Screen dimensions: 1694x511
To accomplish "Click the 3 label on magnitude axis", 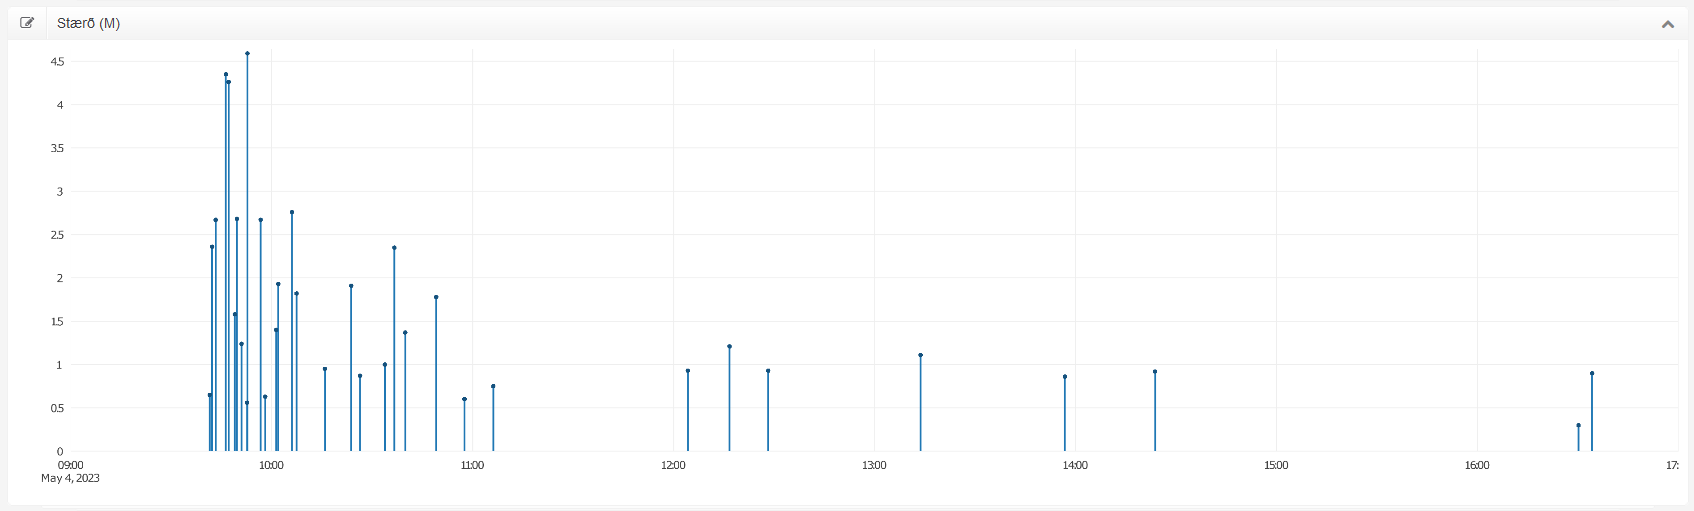I will coord(60,191).
